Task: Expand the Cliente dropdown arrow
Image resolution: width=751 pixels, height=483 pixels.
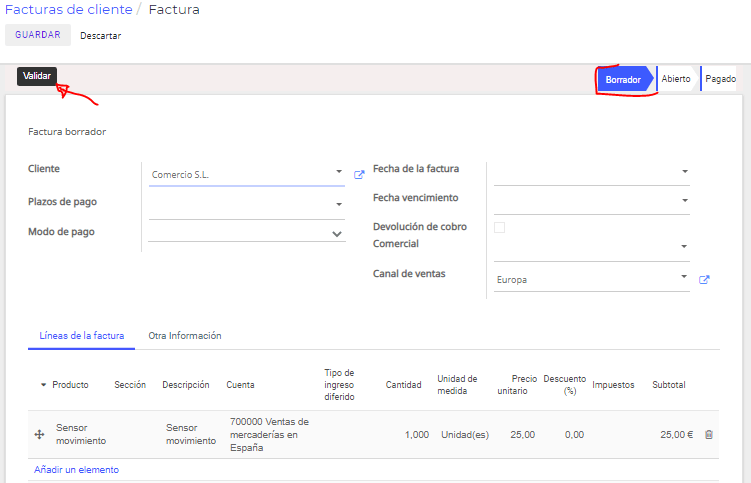Action: click(339, 171)
